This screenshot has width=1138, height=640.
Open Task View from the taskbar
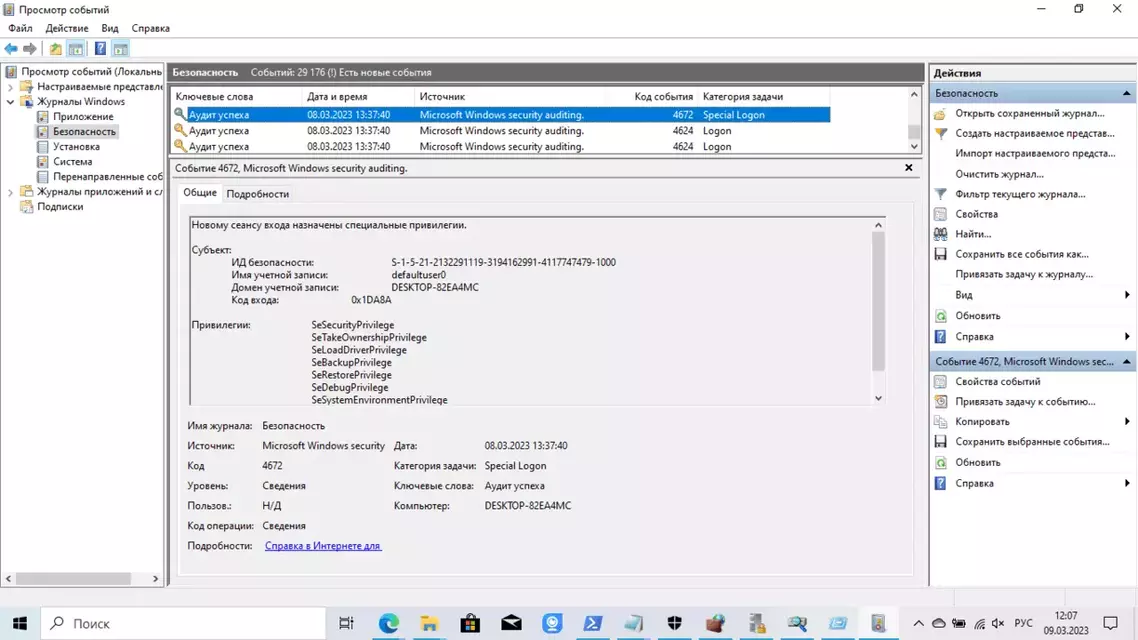pos(346,623)
